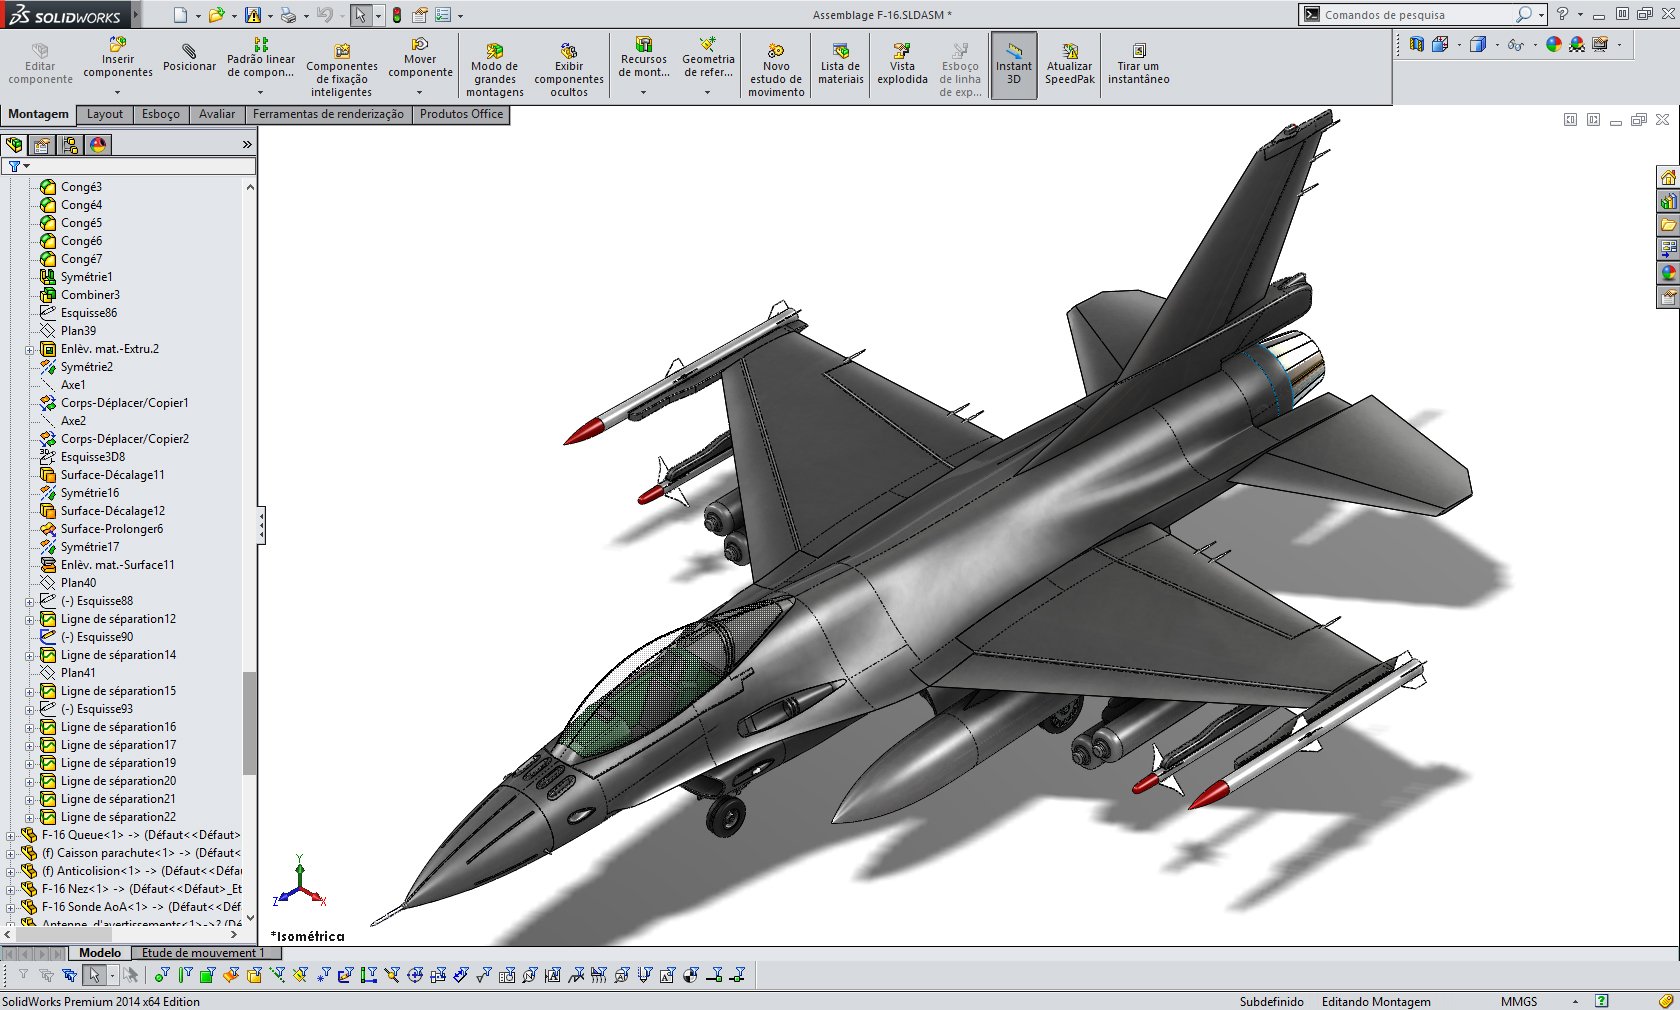Click the Section view icon
The image size is (1680, 1010).
click(1417, 44)
